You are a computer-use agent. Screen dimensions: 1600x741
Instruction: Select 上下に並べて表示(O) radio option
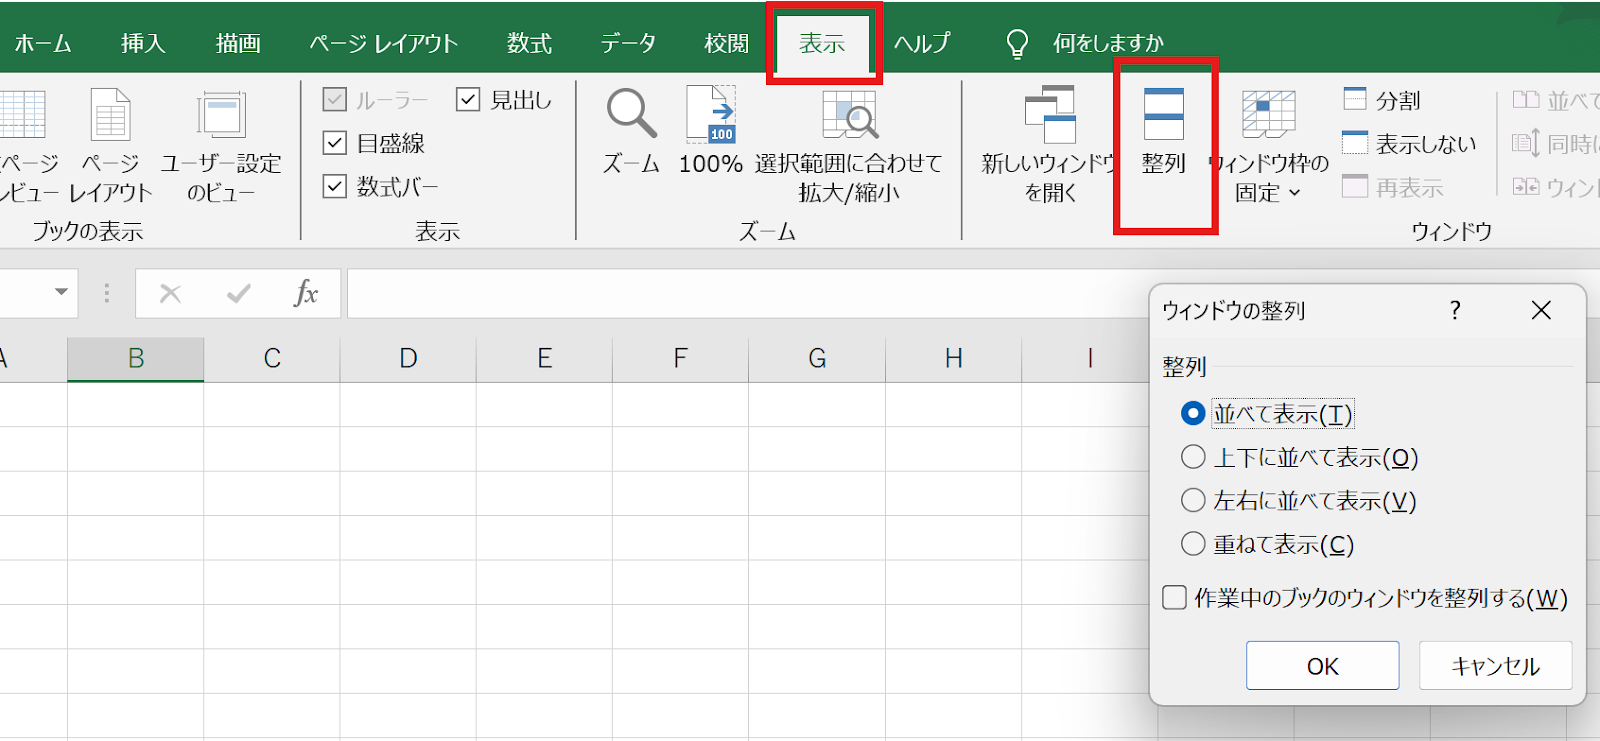point(1192,457)
